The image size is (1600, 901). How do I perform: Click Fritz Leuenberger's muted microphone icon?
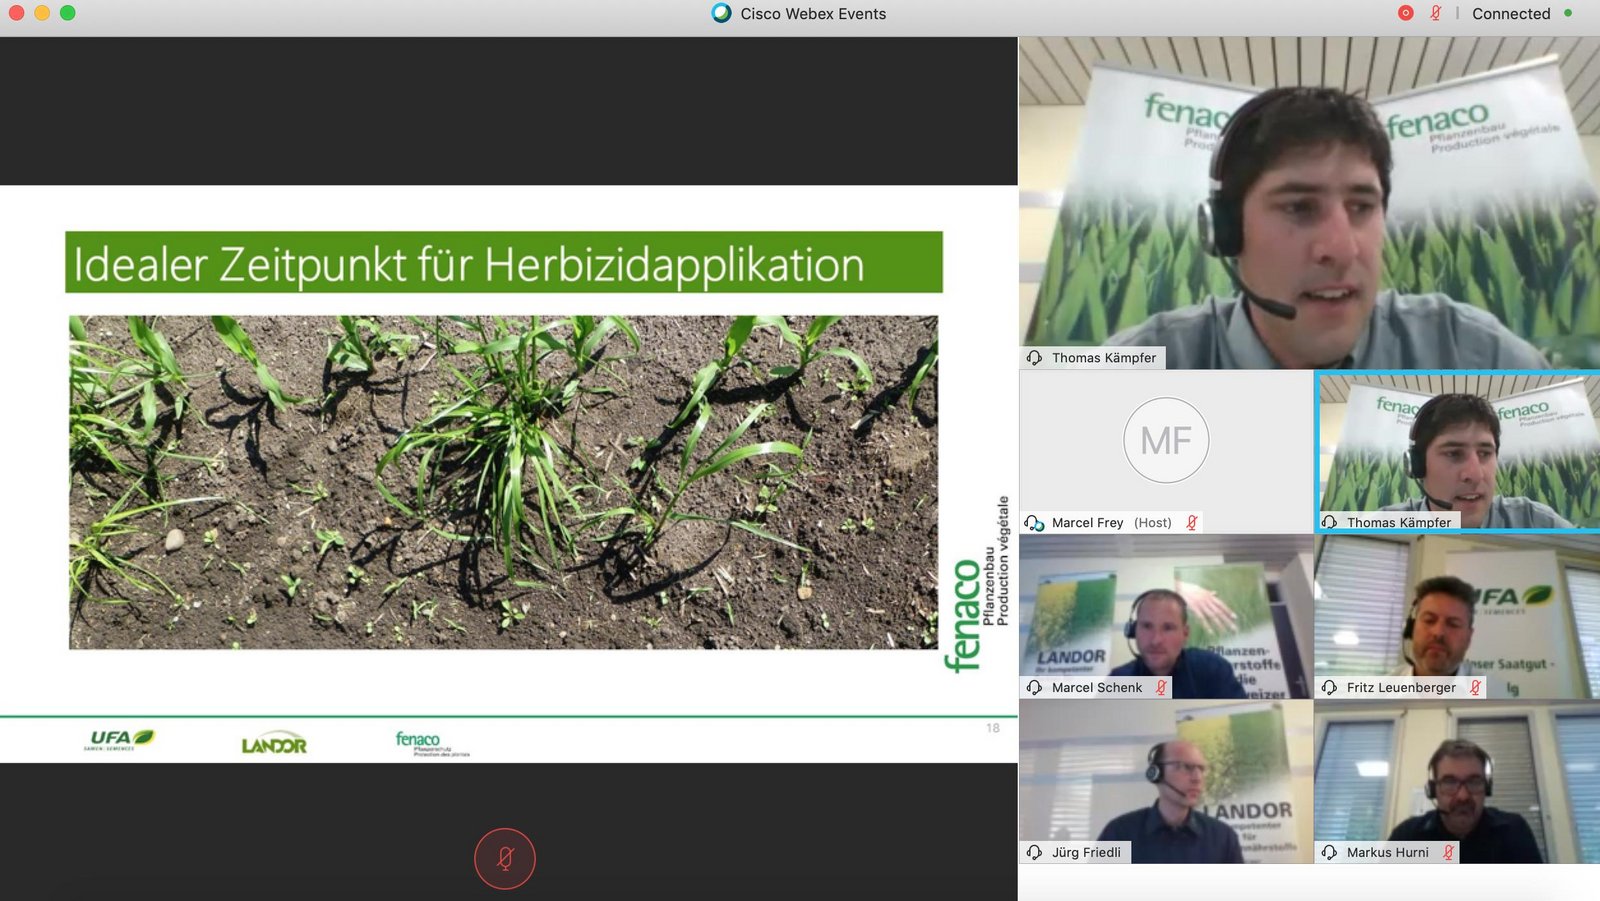pos(1475,688)
